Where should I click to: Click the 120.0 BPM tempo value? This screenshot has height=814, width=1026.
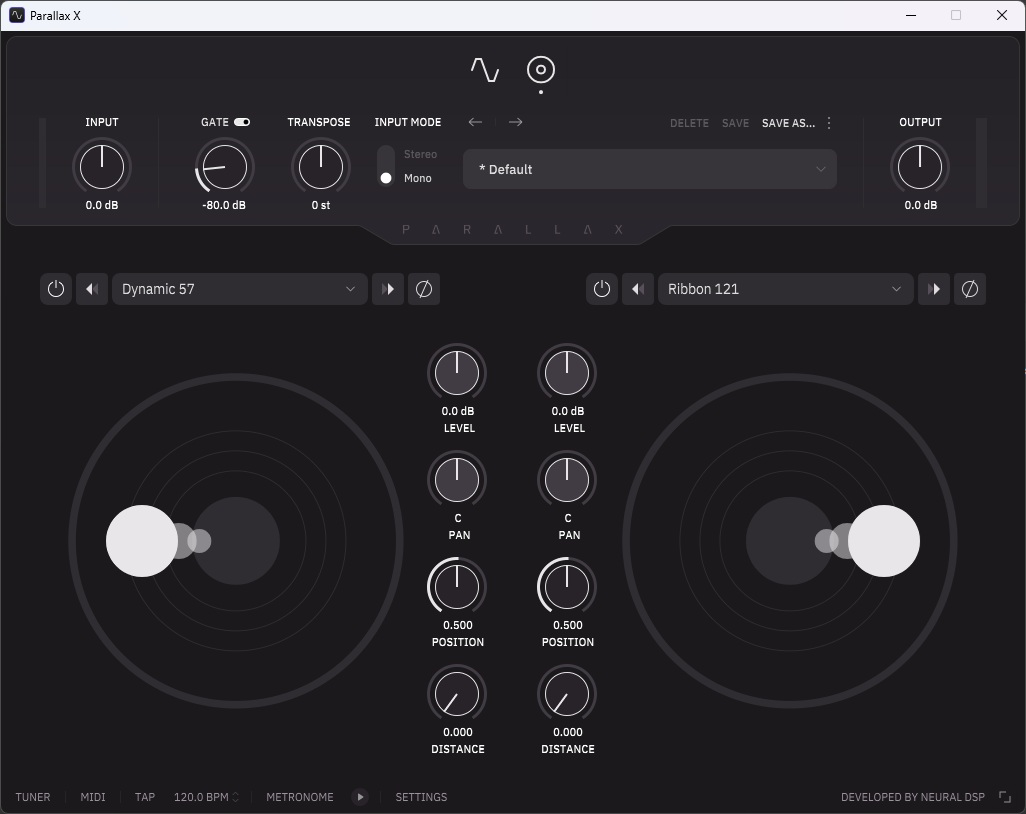[x=201, y=797]
